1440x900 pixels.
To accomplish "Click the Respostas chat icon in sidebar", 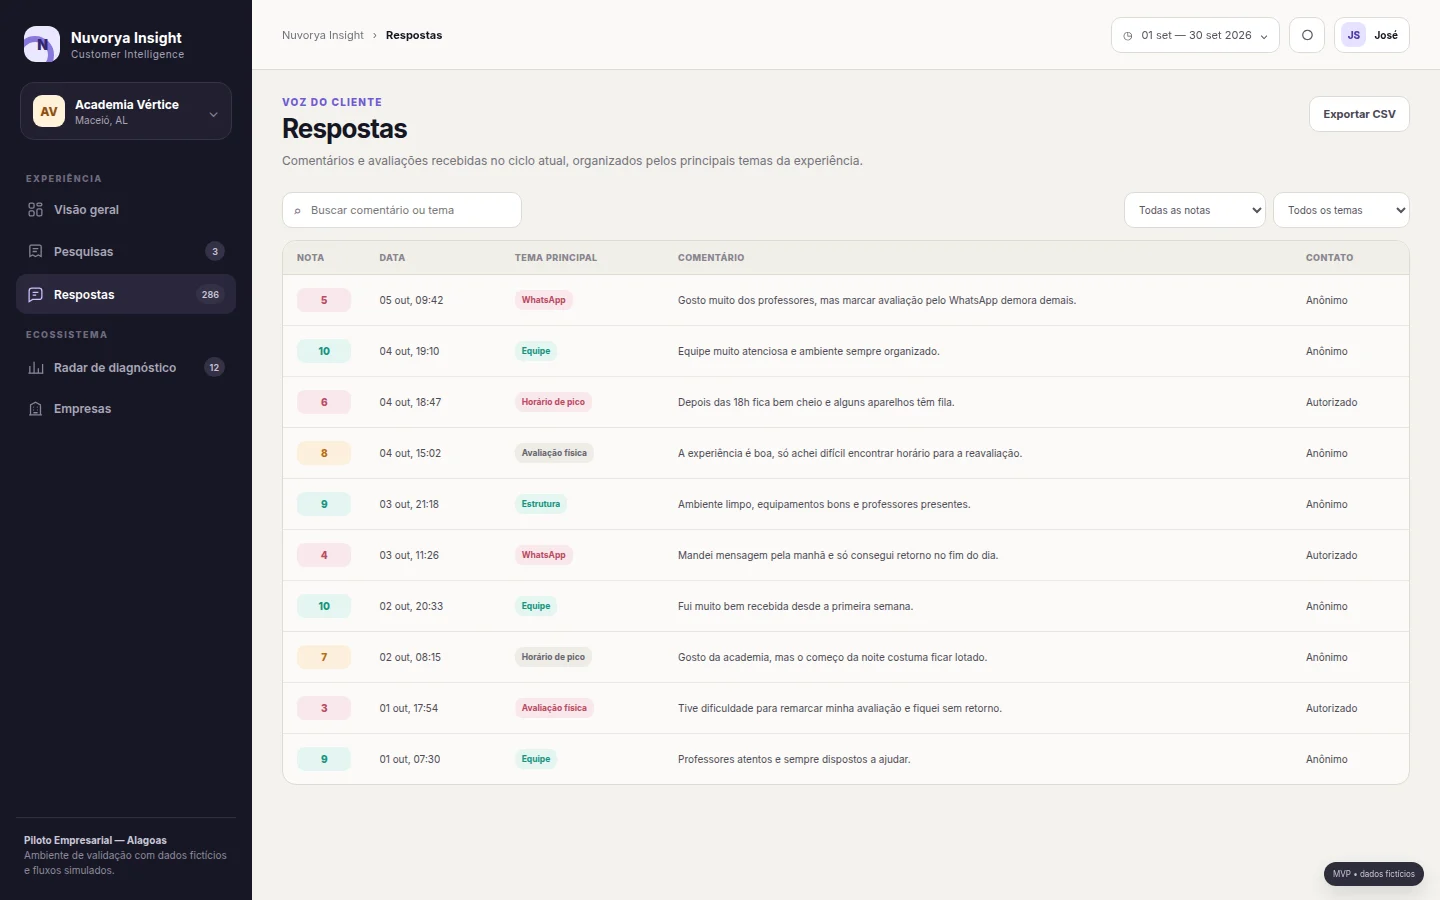I will [36, 294].
